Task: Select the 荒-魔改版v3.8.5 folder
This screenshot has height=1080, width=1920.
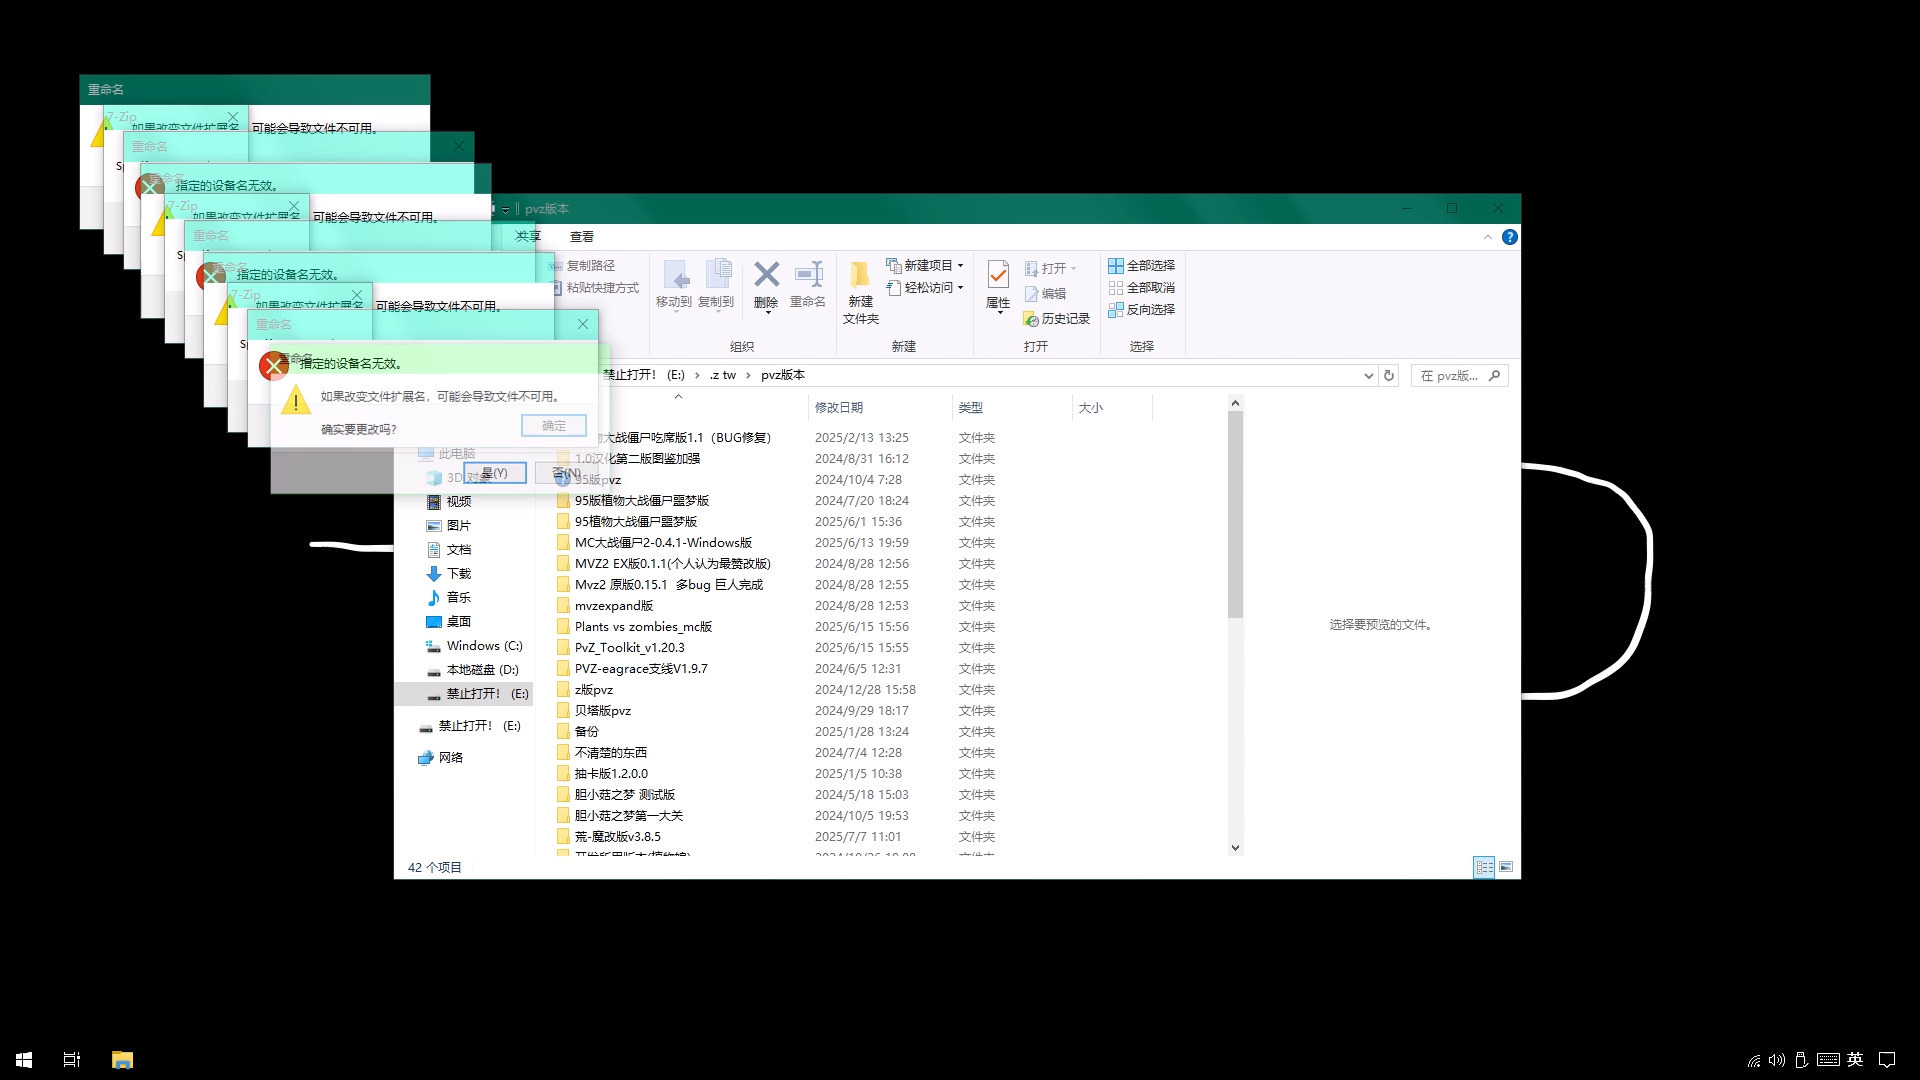Action: pyautogui.click(x=617, y=837)
